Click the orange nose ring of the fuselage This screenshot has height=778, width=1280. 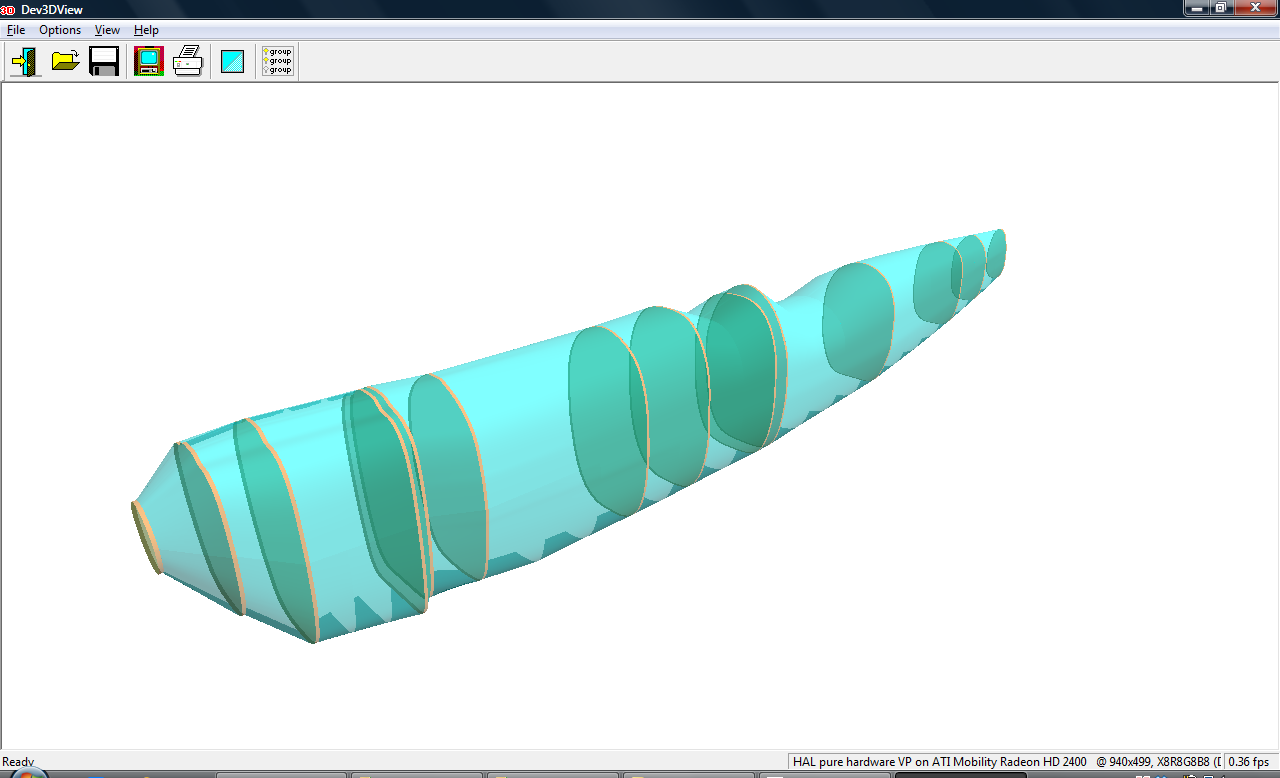pyautogui.click(x=146, y=537)
